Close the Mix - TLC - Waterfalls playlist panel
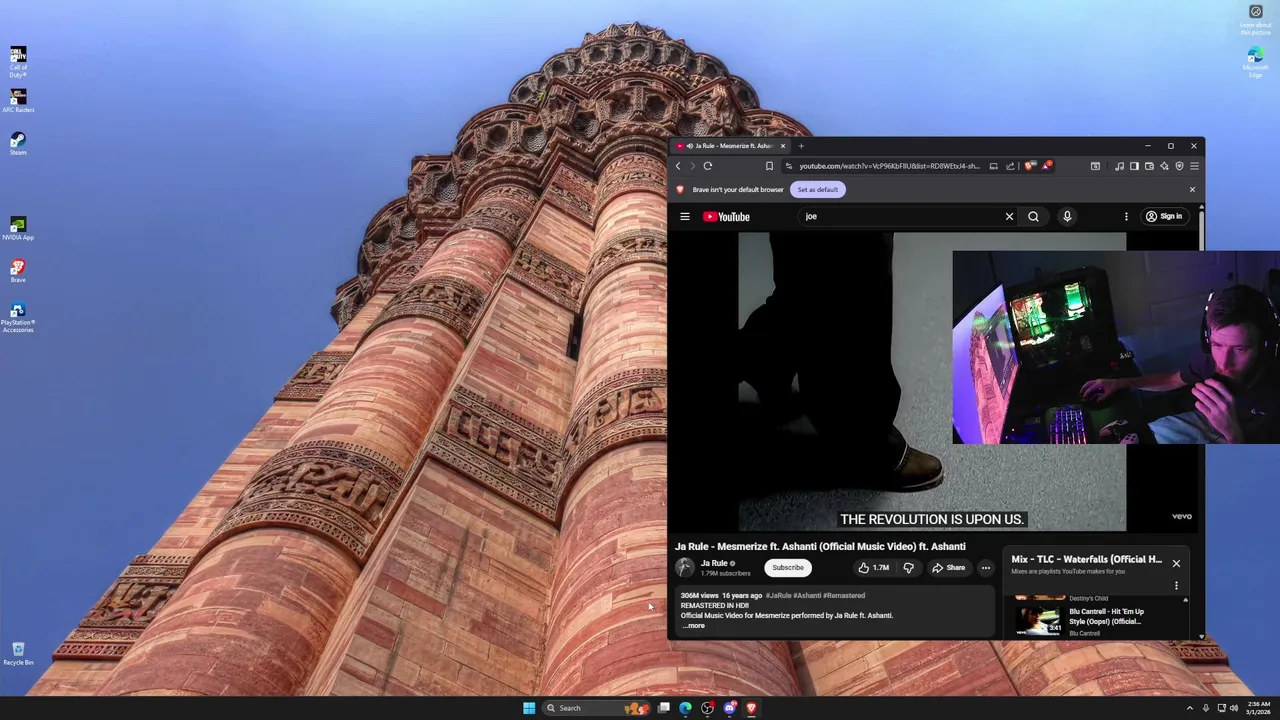This screenshot has width=1280, height=720. coord(1176,563)
